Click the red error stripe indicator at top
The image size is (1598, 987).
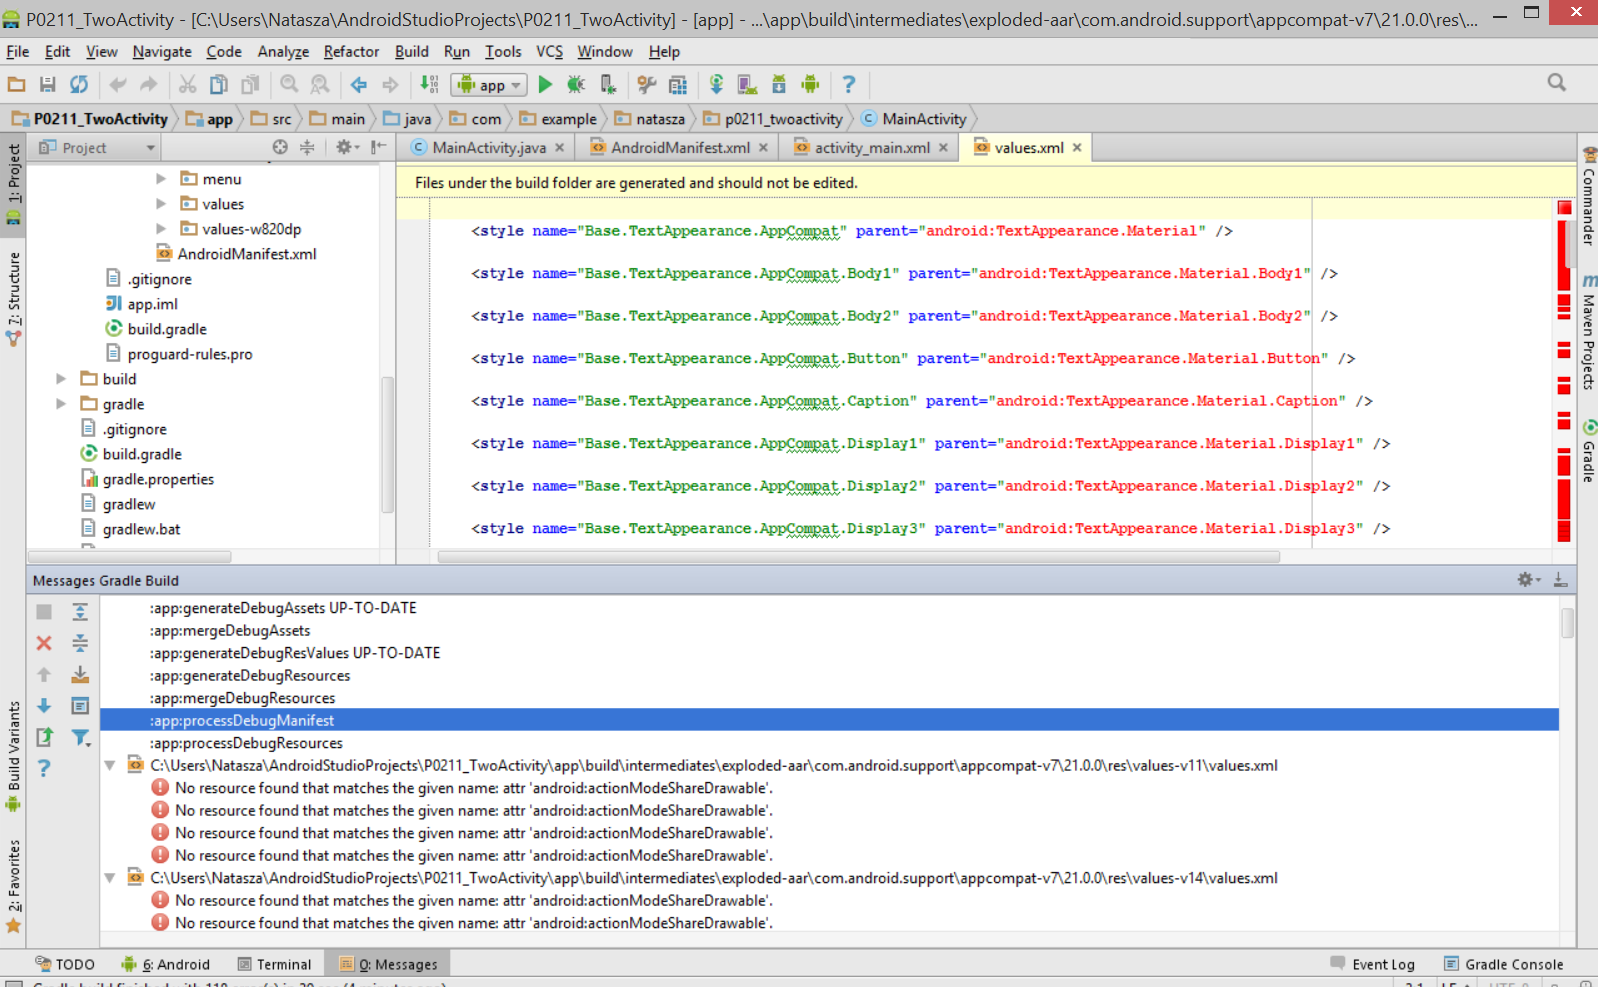pyautogui.click(x=1565, y=207)
